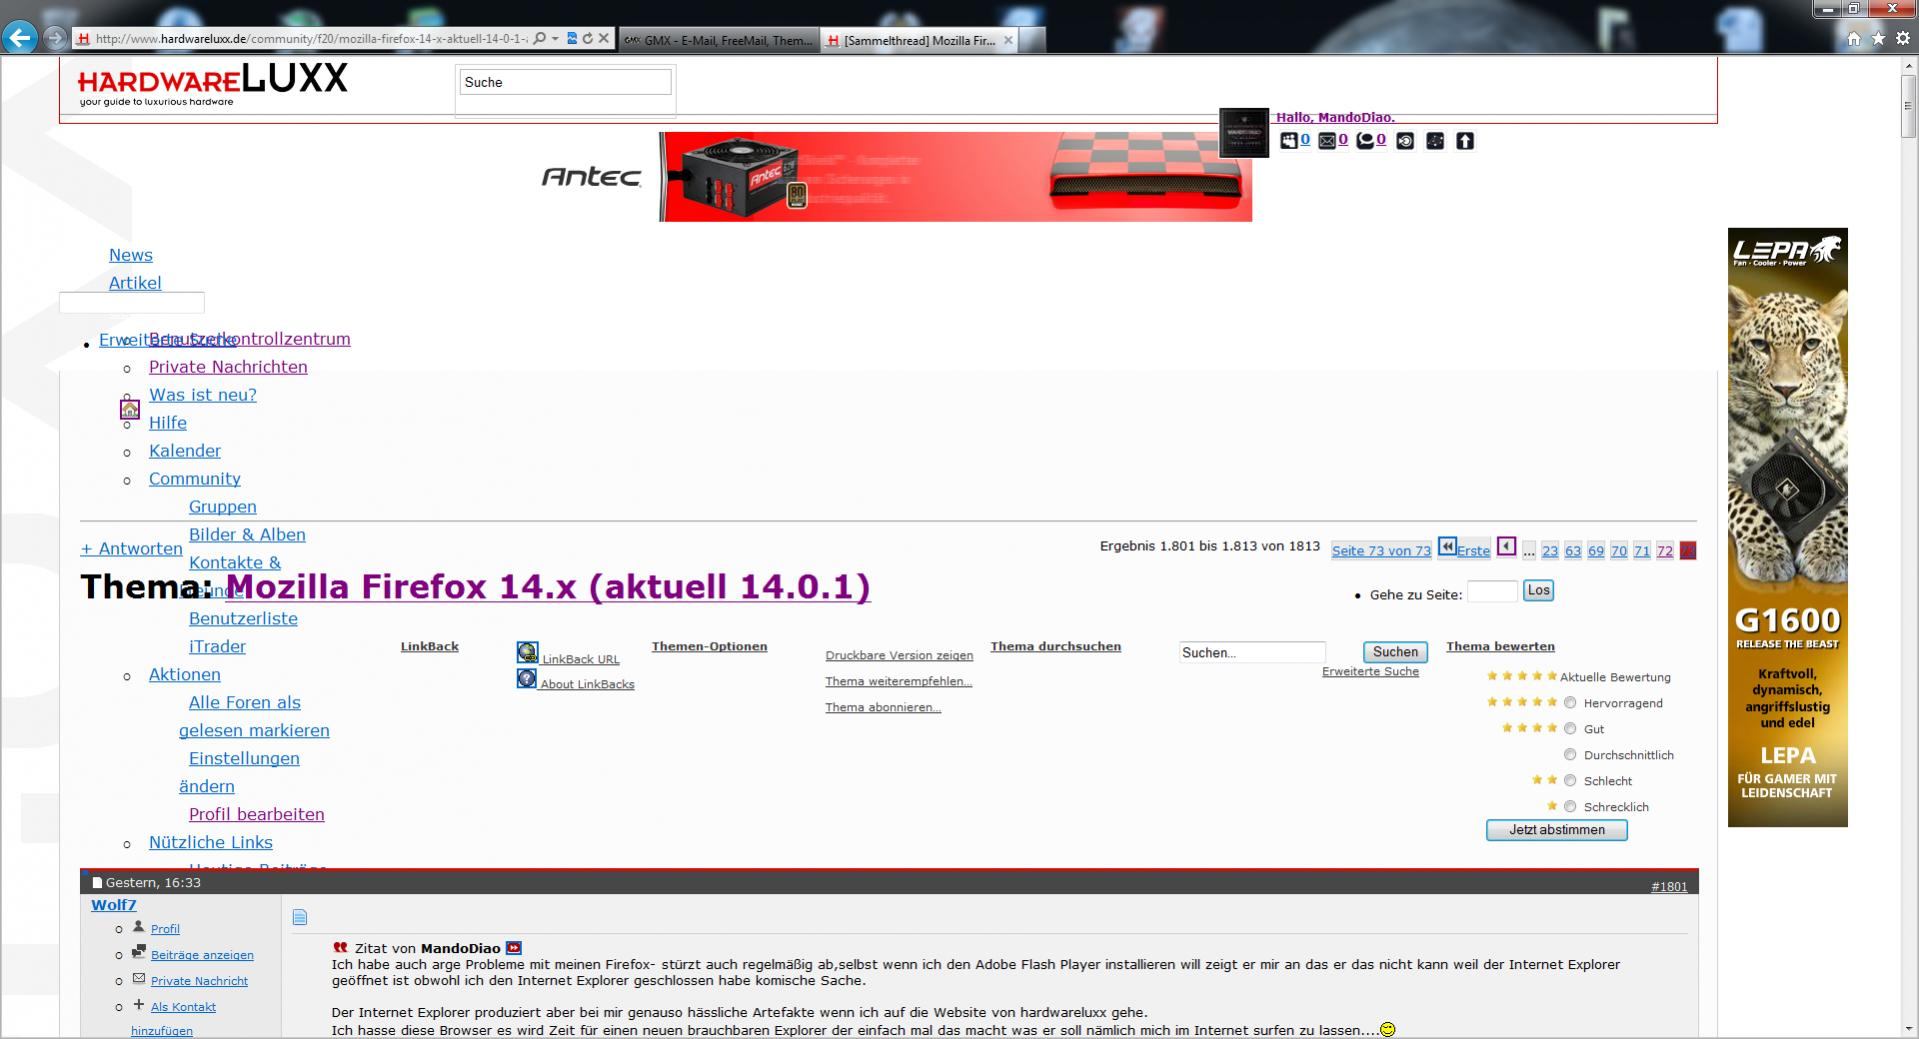Image resolution: width=1919 pixels, height=1039 pixels.
Task: Open the envelope private messages icon
Action: click(x=1327, y=141)
